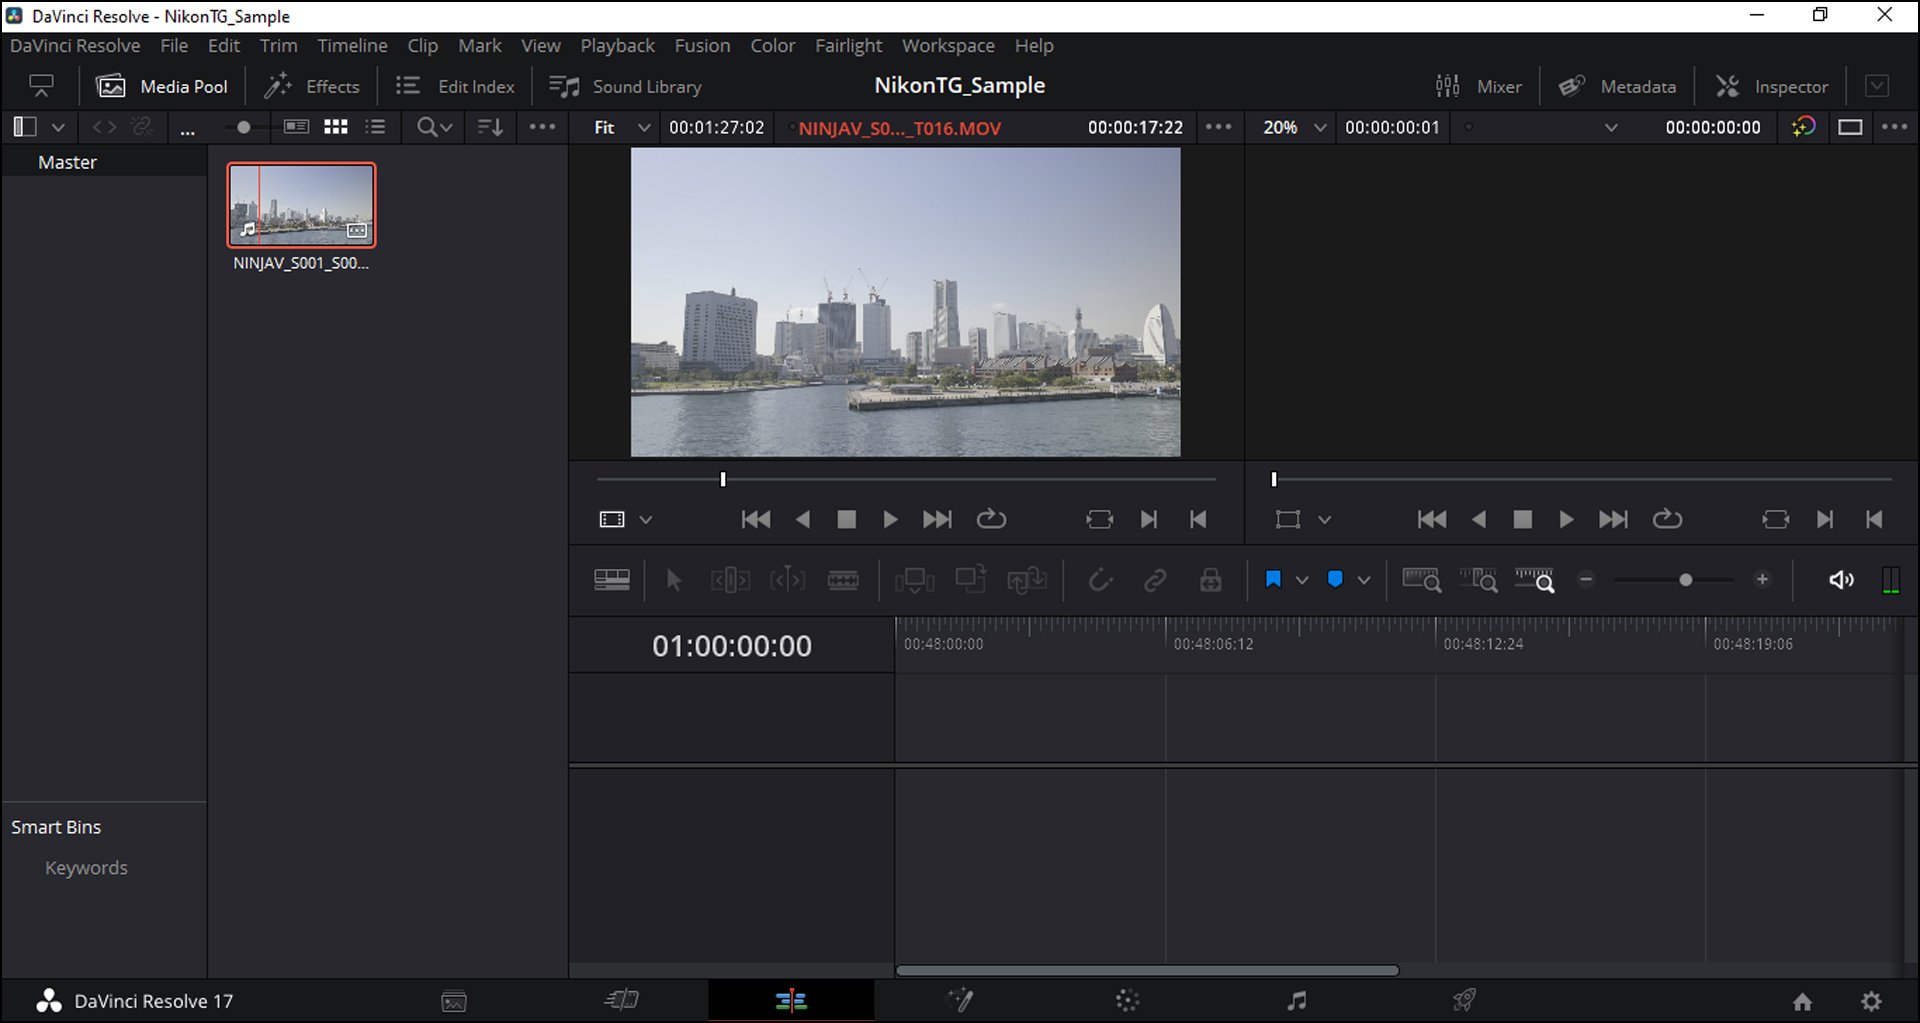Screen dimensions: 1920x1023
Task: Open the Sound Library panel
Action: click(625, 87)
